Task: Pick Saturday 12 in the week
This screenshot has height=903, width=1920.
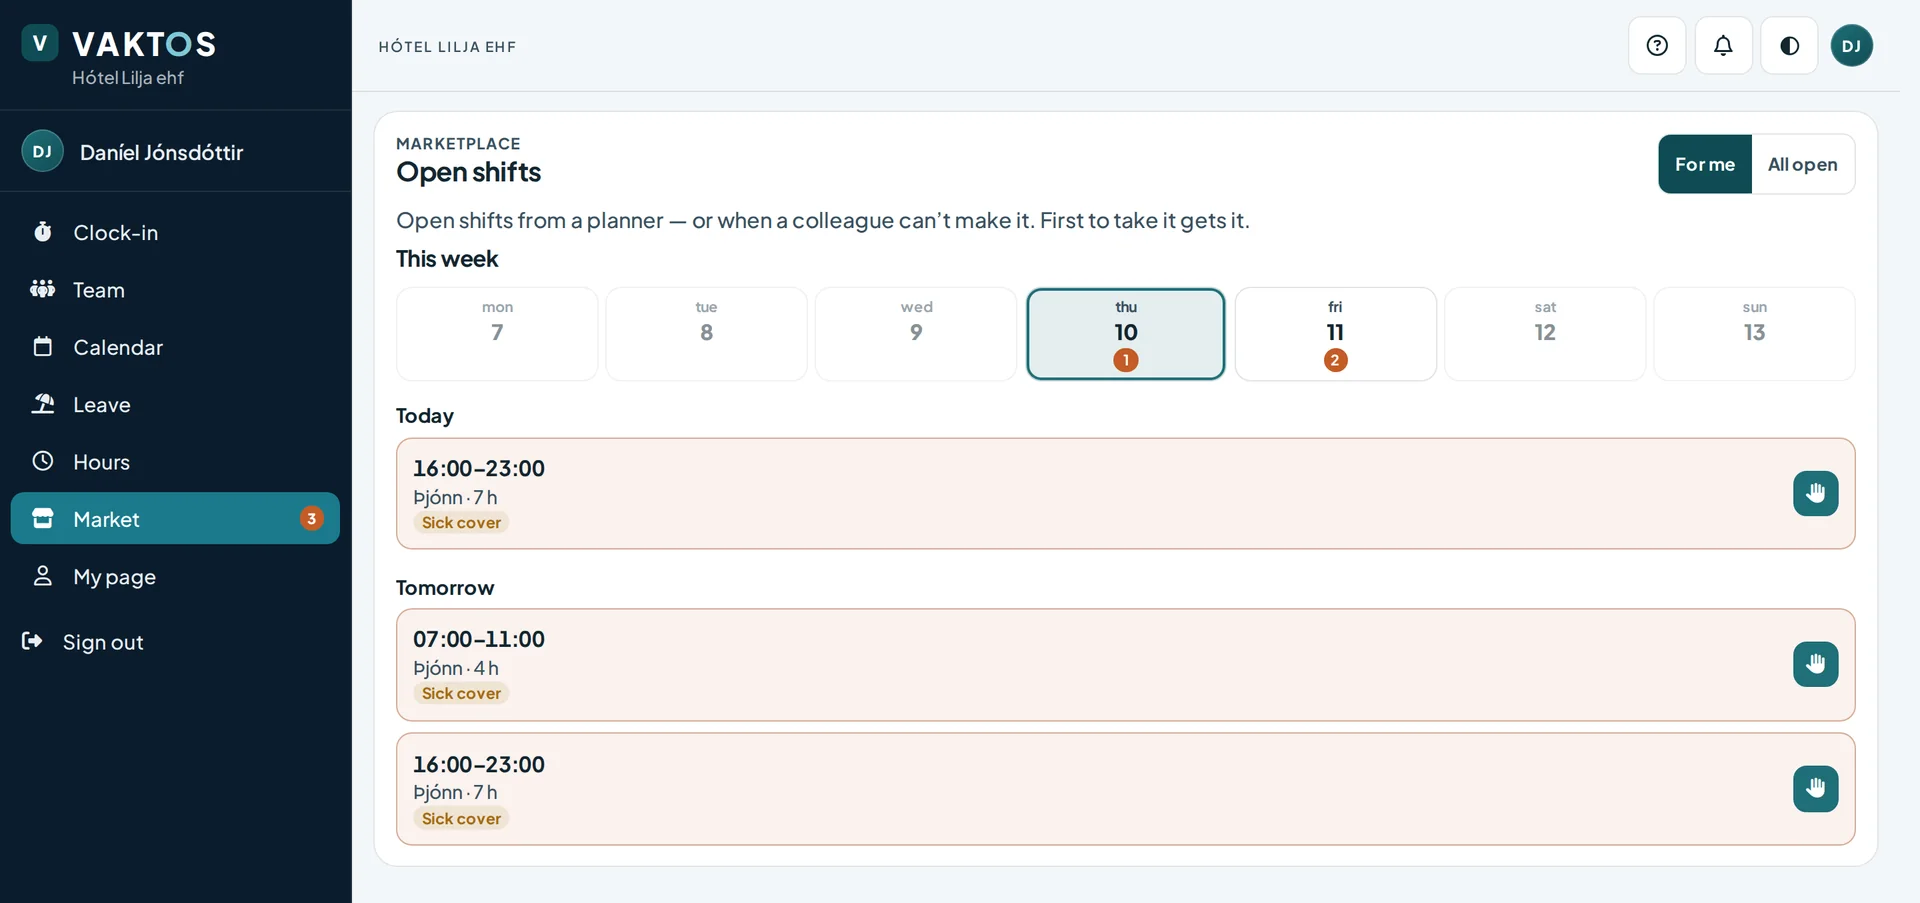Action: tap(1545, 334)
